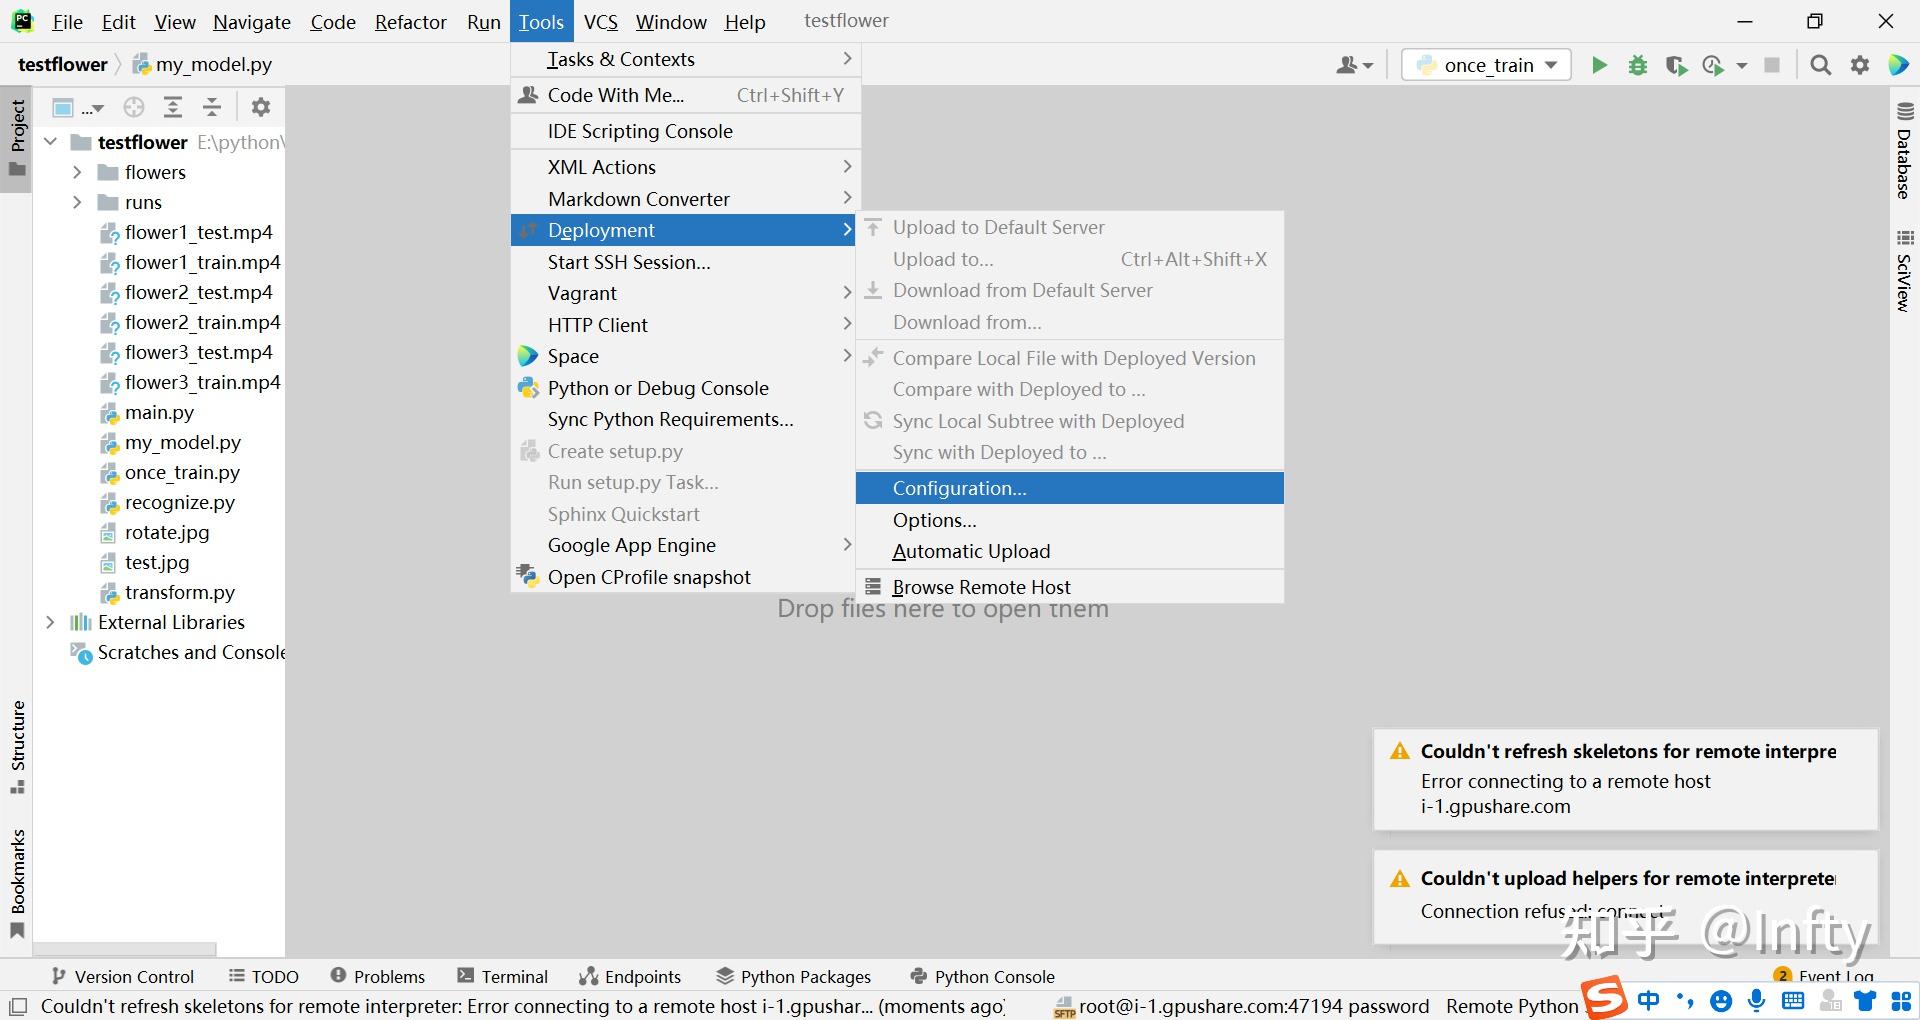This screenshot has height=1020, width=1920.
Task: Open the HTTP Client submenu
Action: (685, 325)
